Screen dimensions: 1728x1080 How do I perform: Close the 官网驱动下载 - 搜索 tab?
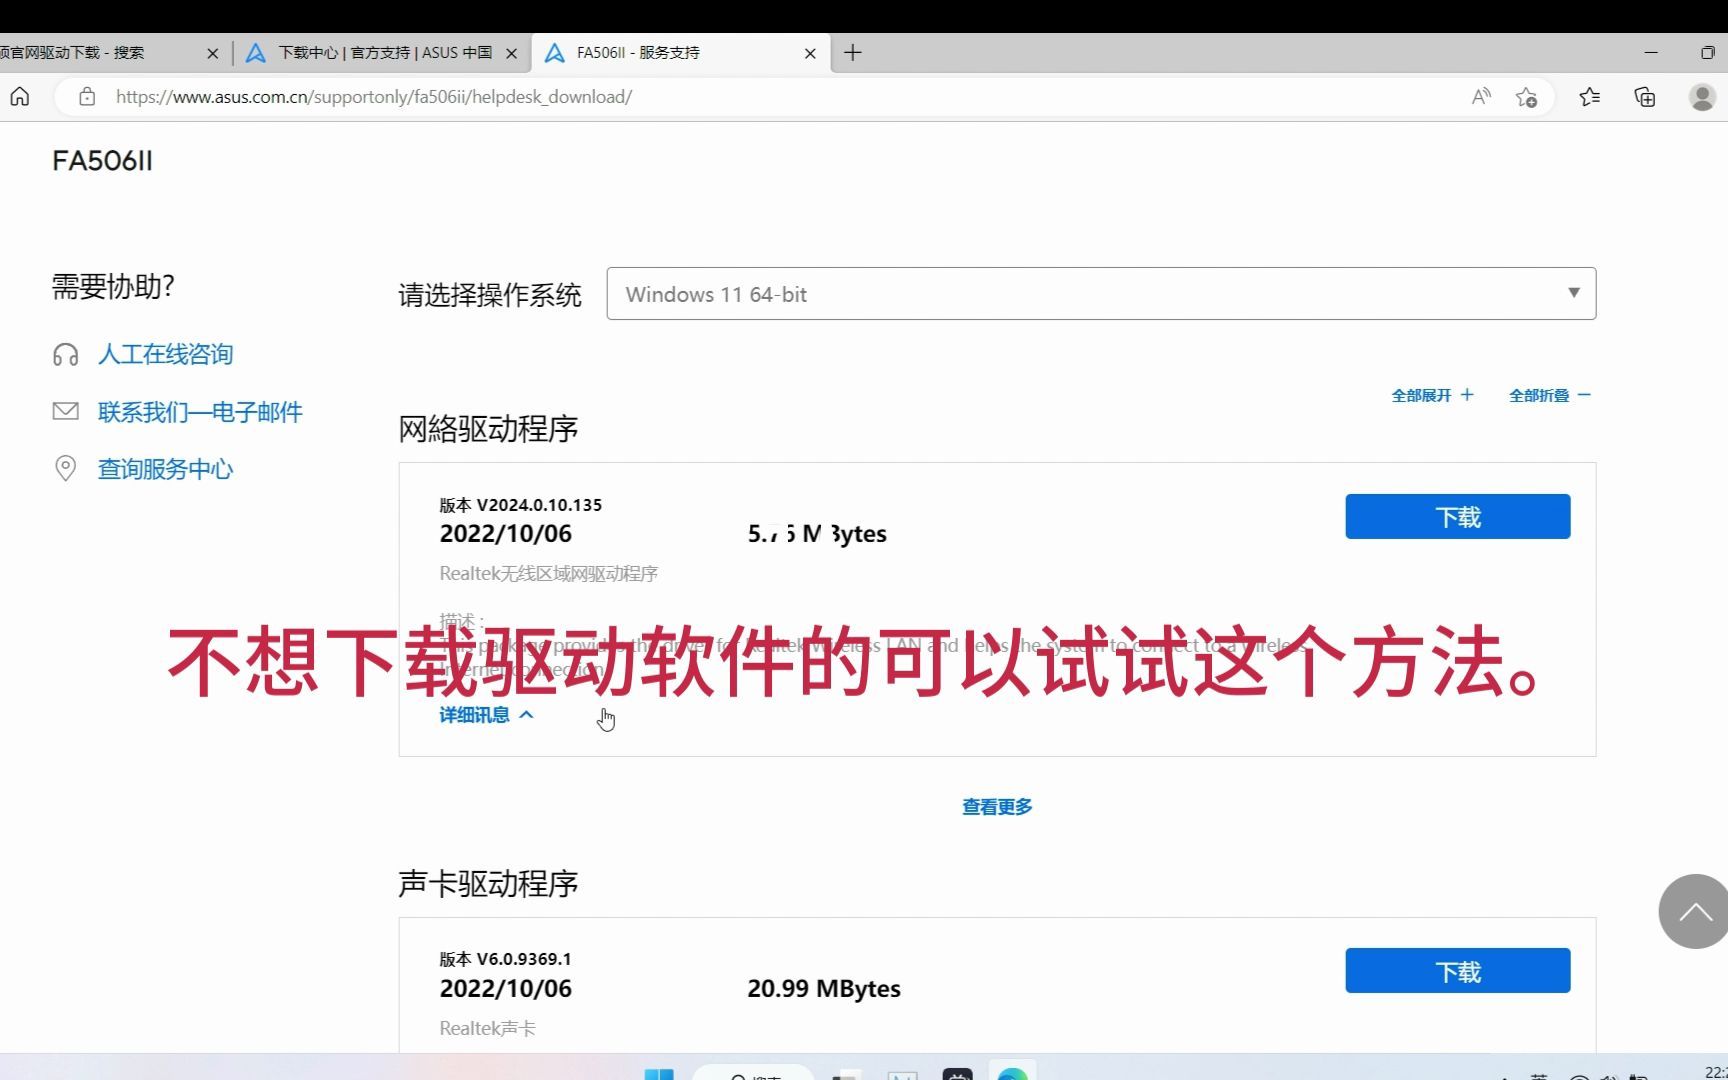point(212,53)
